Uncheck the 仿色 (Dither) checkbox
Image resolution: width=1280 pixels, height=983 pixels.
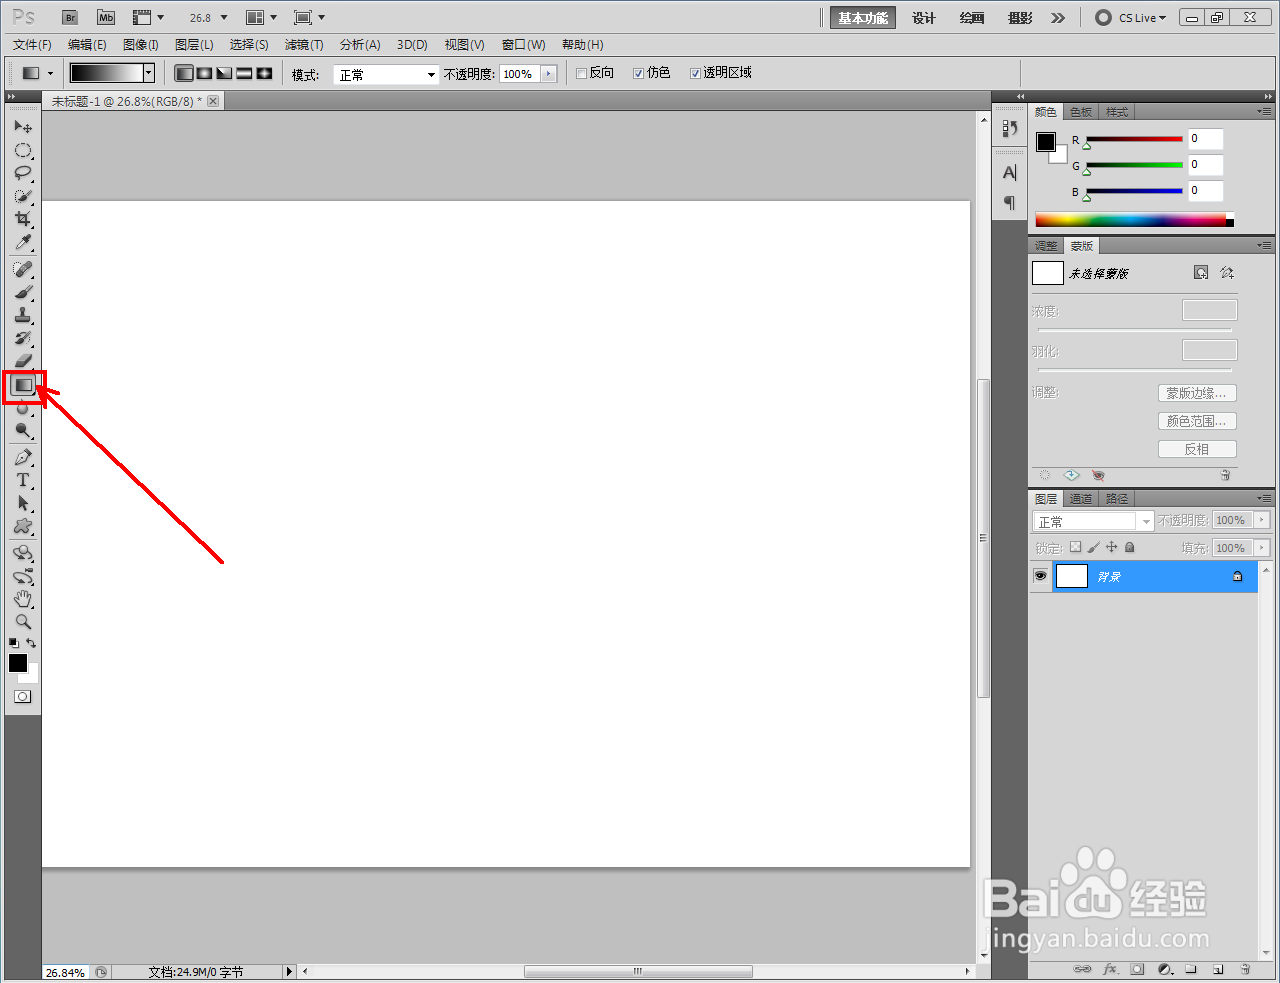638,74
